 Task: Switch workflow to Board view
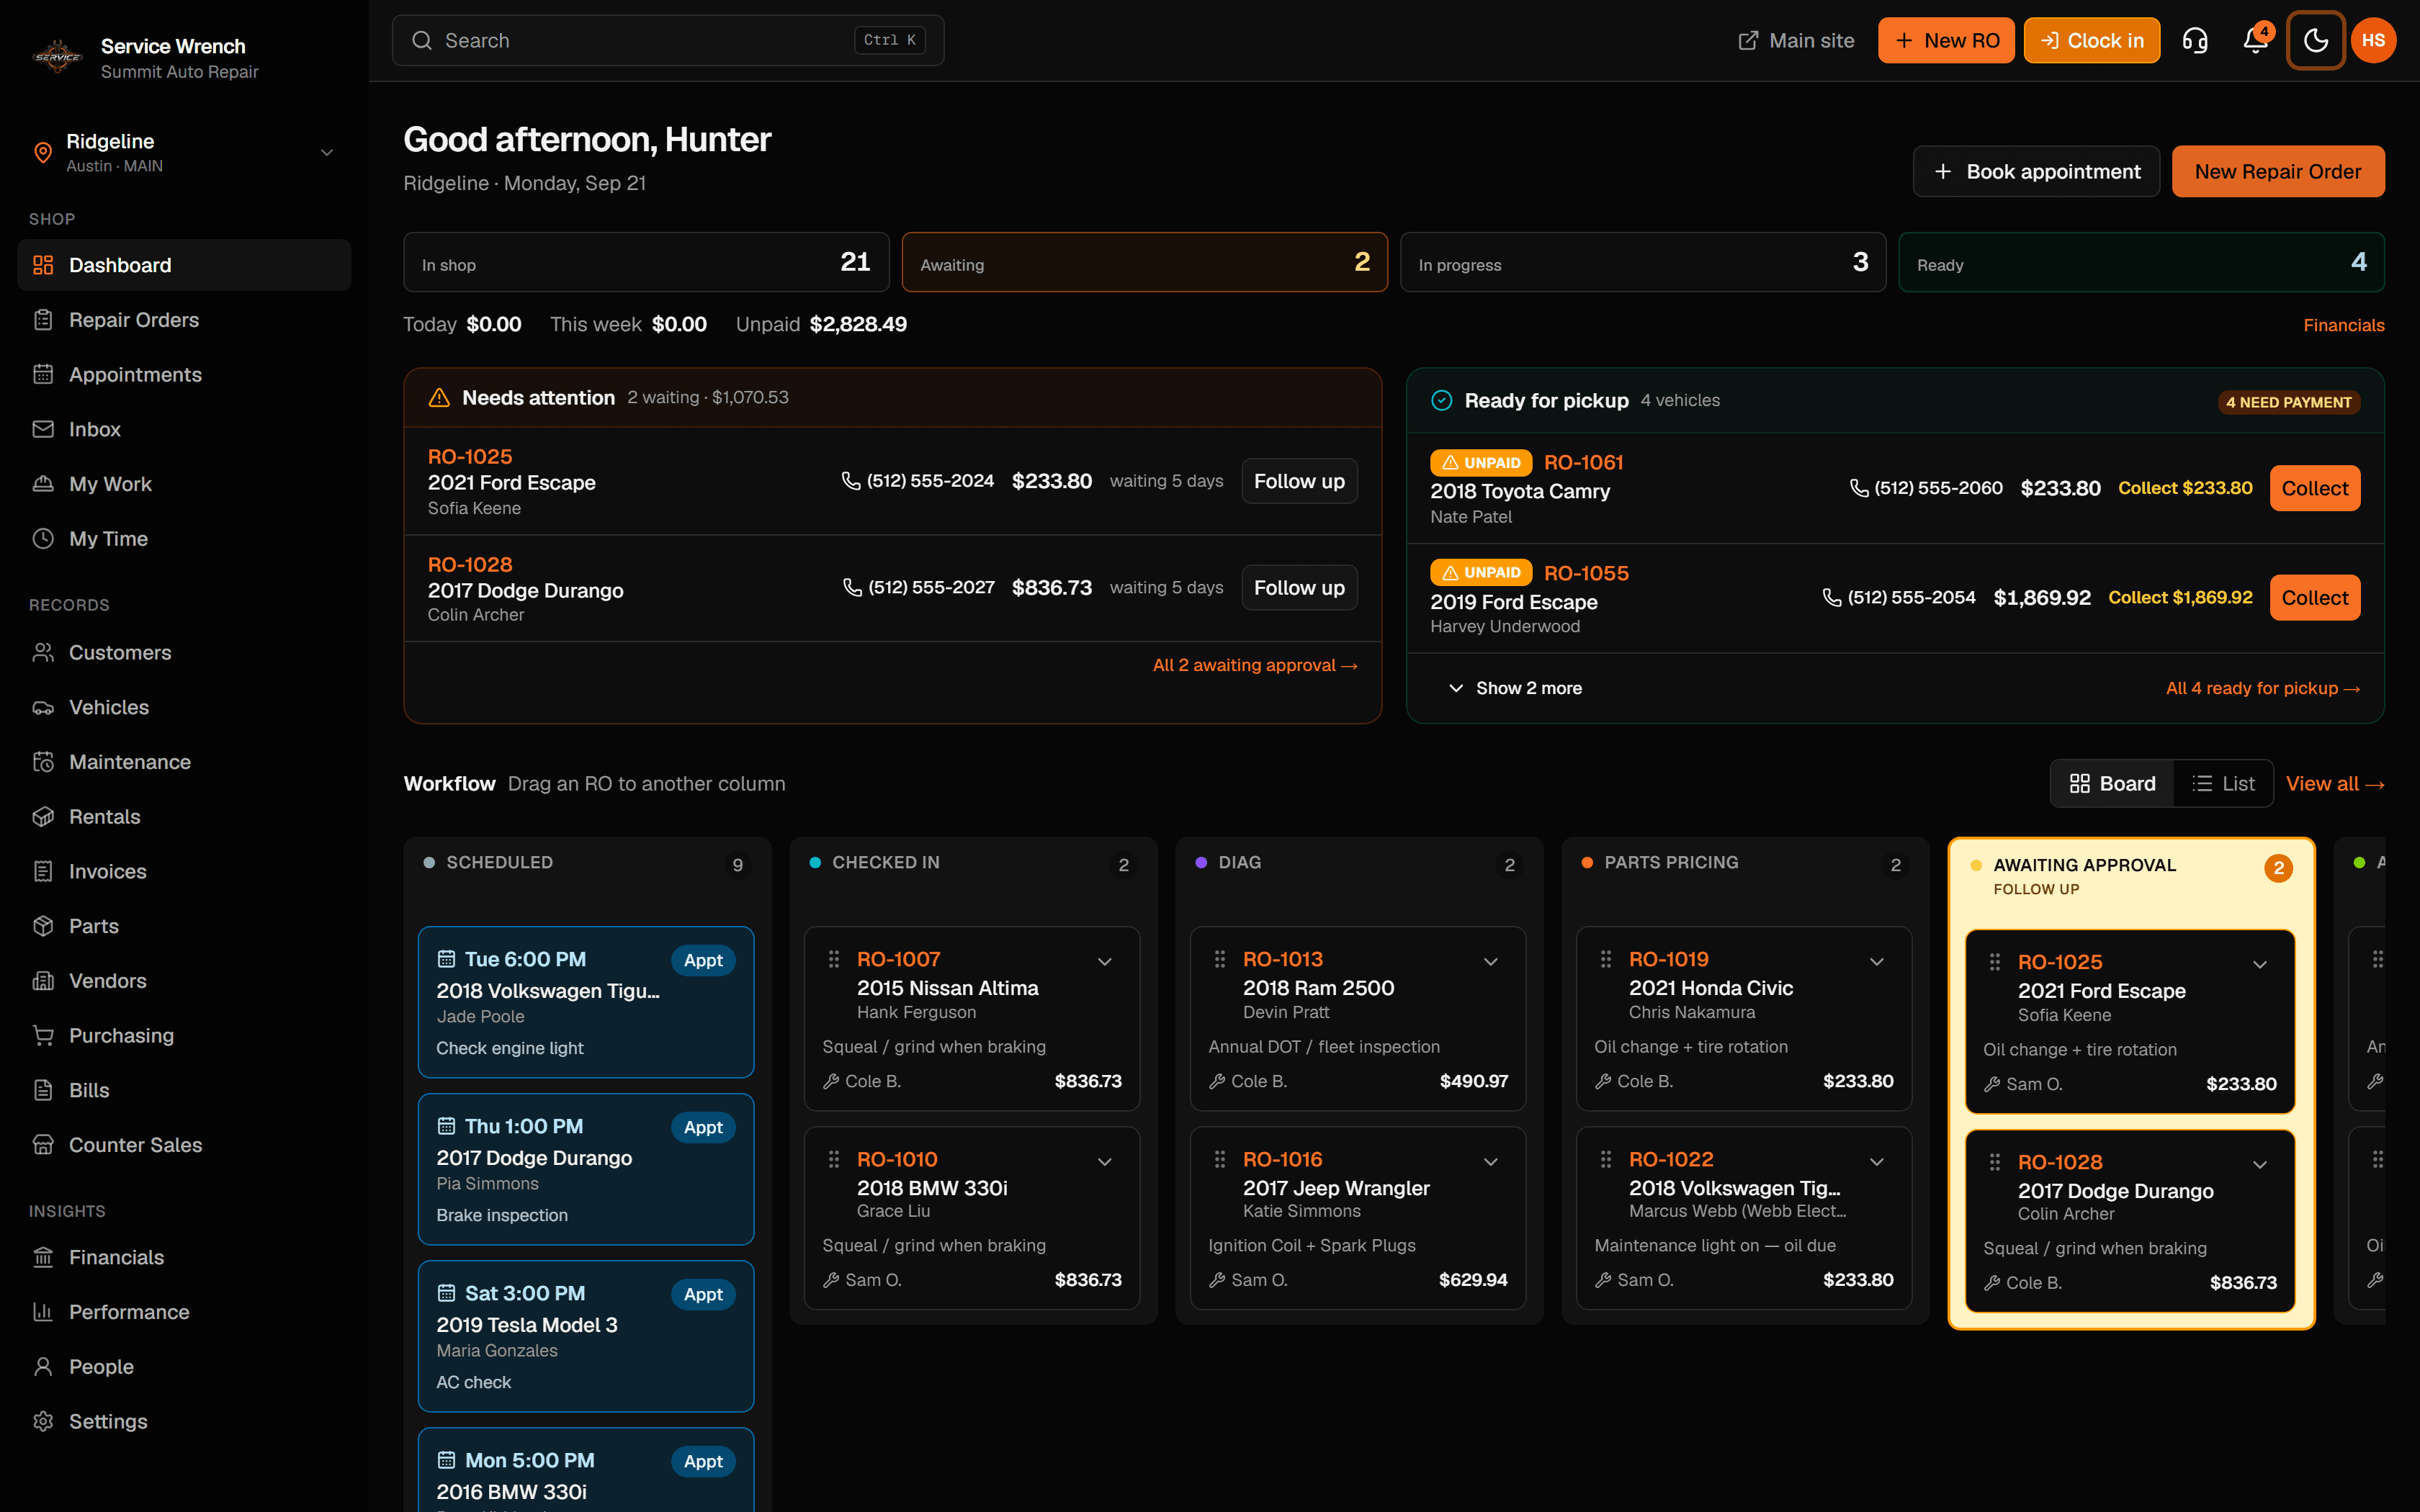[x=2112, y=784]
